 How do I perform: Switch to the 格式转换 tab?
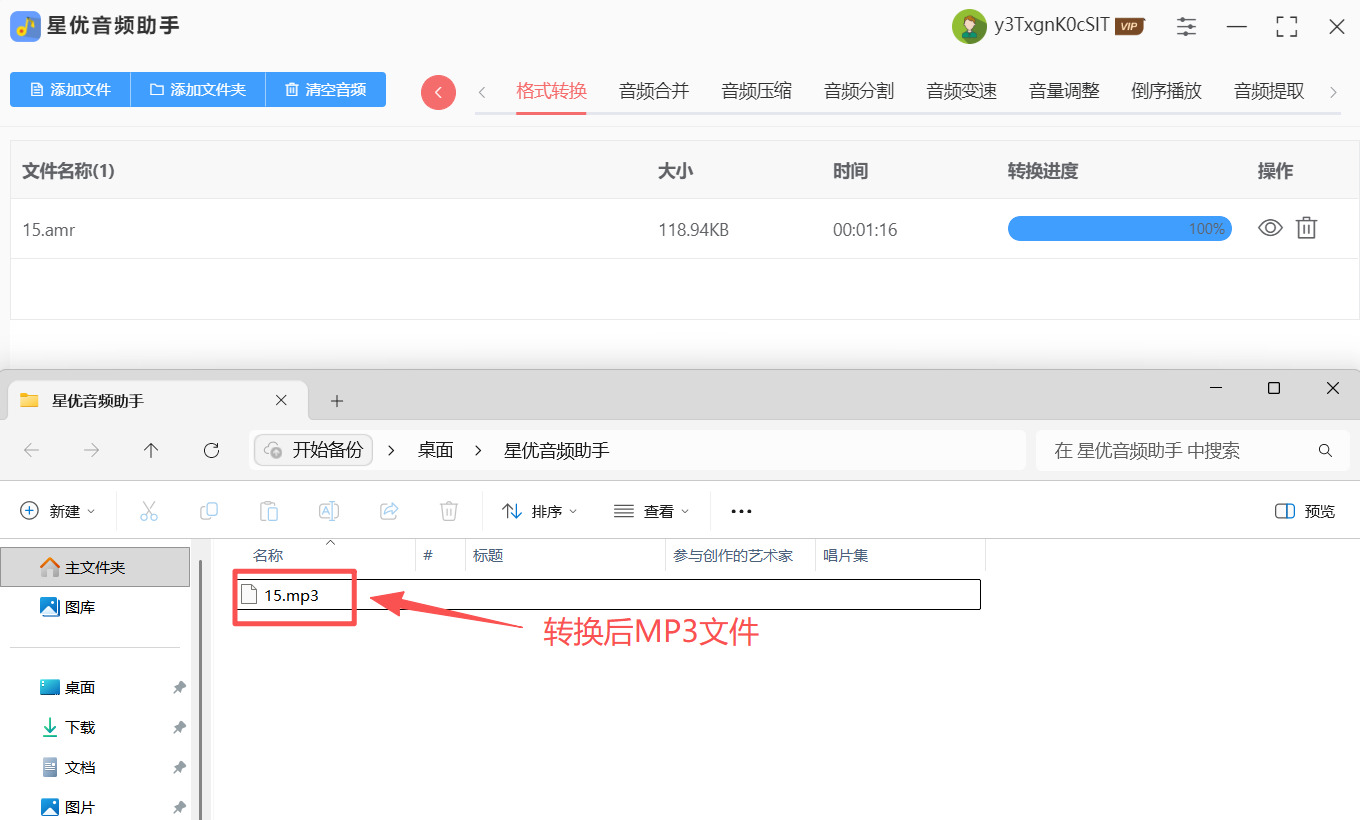[x=551, y=92]
